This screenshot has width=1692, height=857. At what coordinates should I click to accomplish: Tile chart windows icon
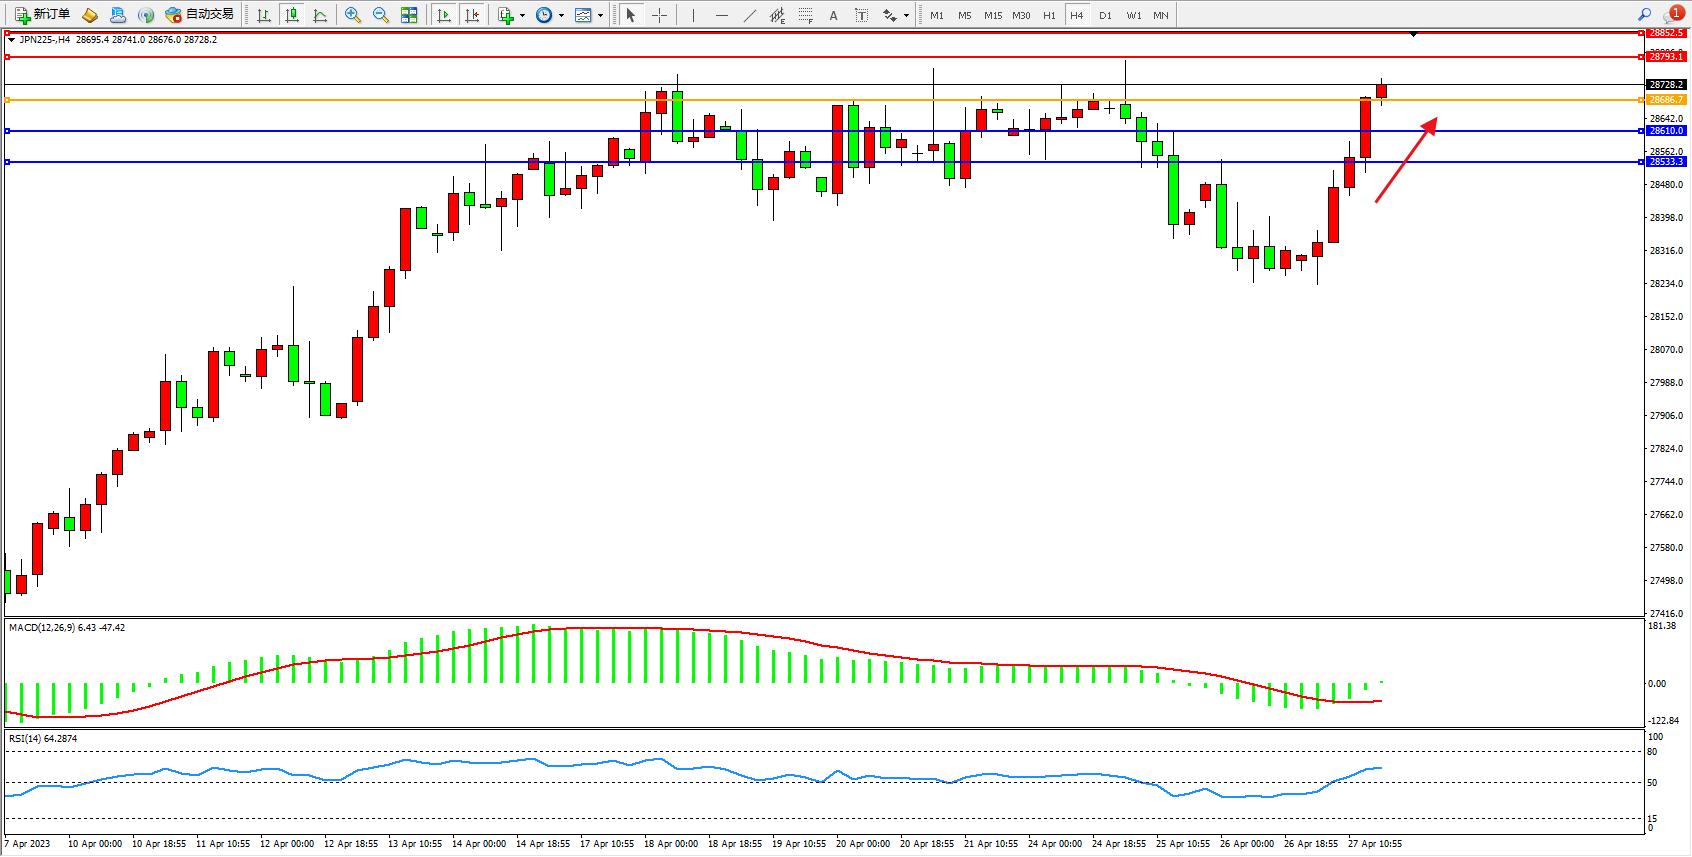pos(409,15)
